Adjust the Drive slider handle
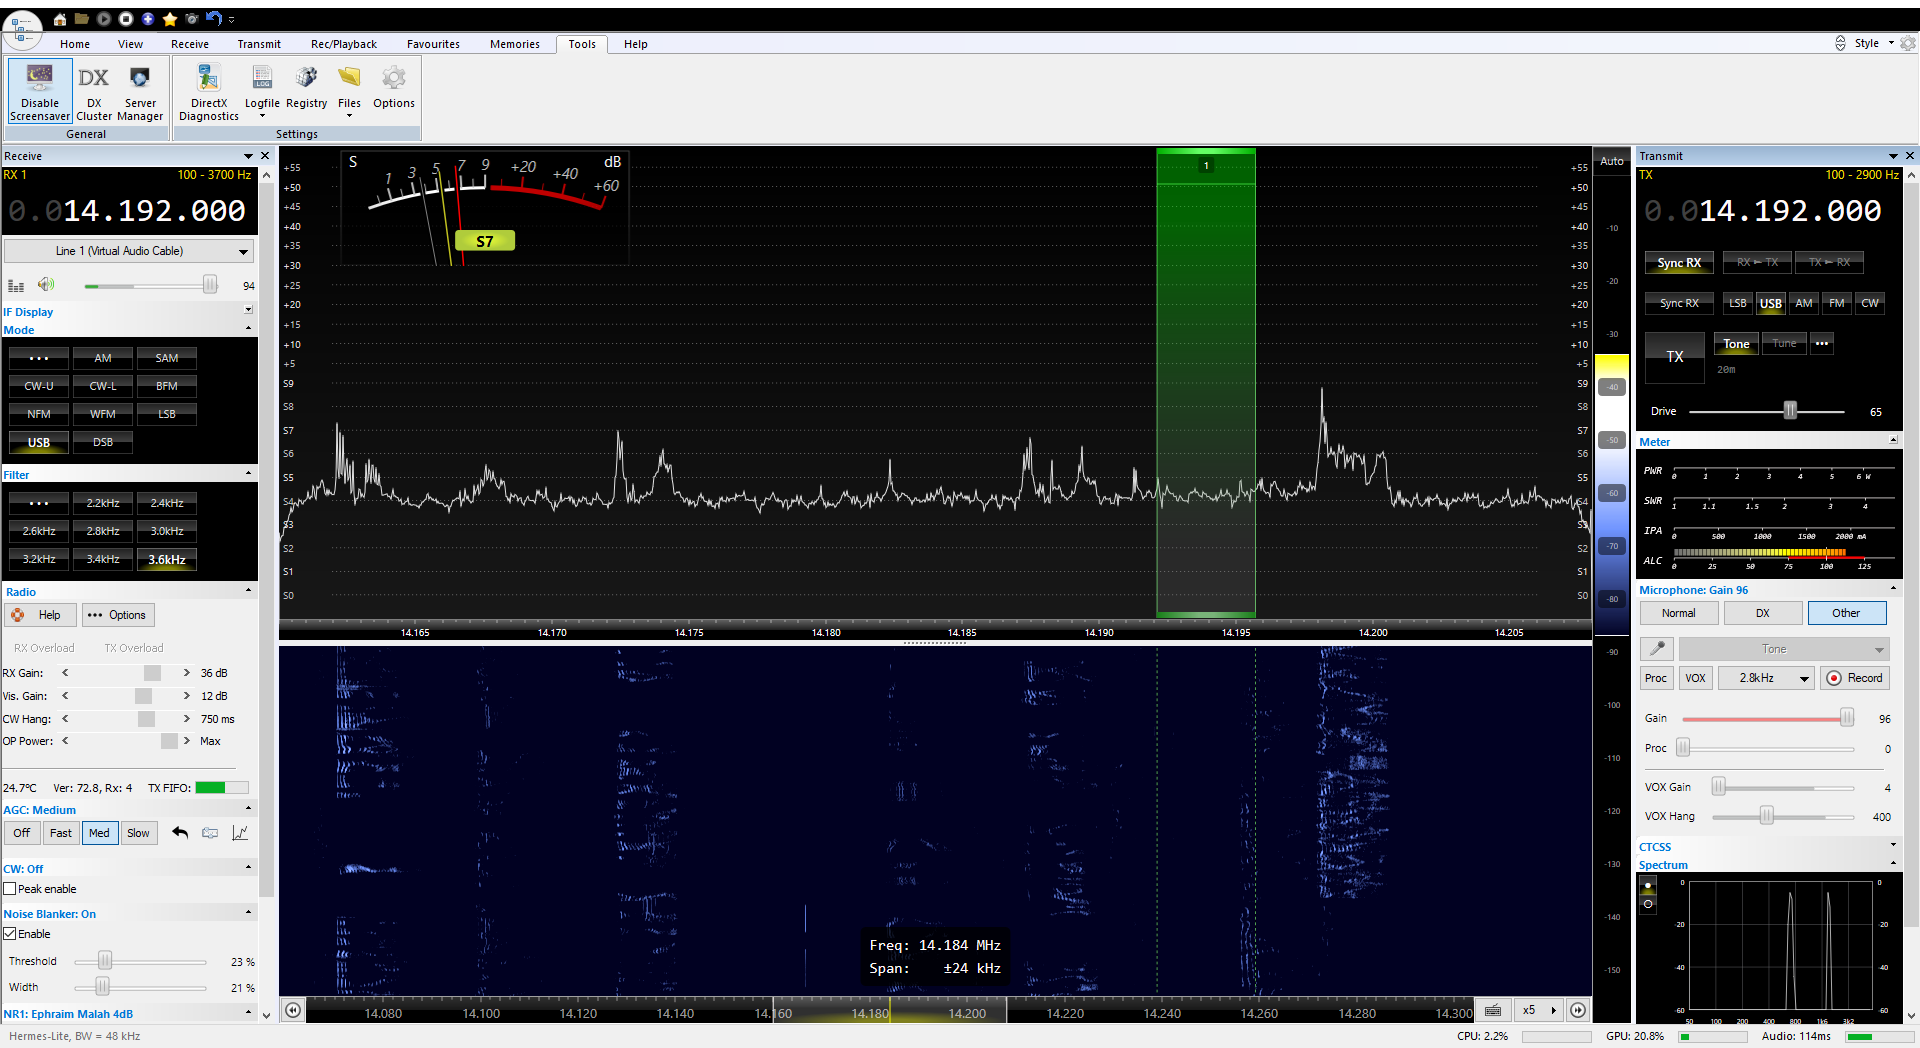 [x=1790, y=411]
